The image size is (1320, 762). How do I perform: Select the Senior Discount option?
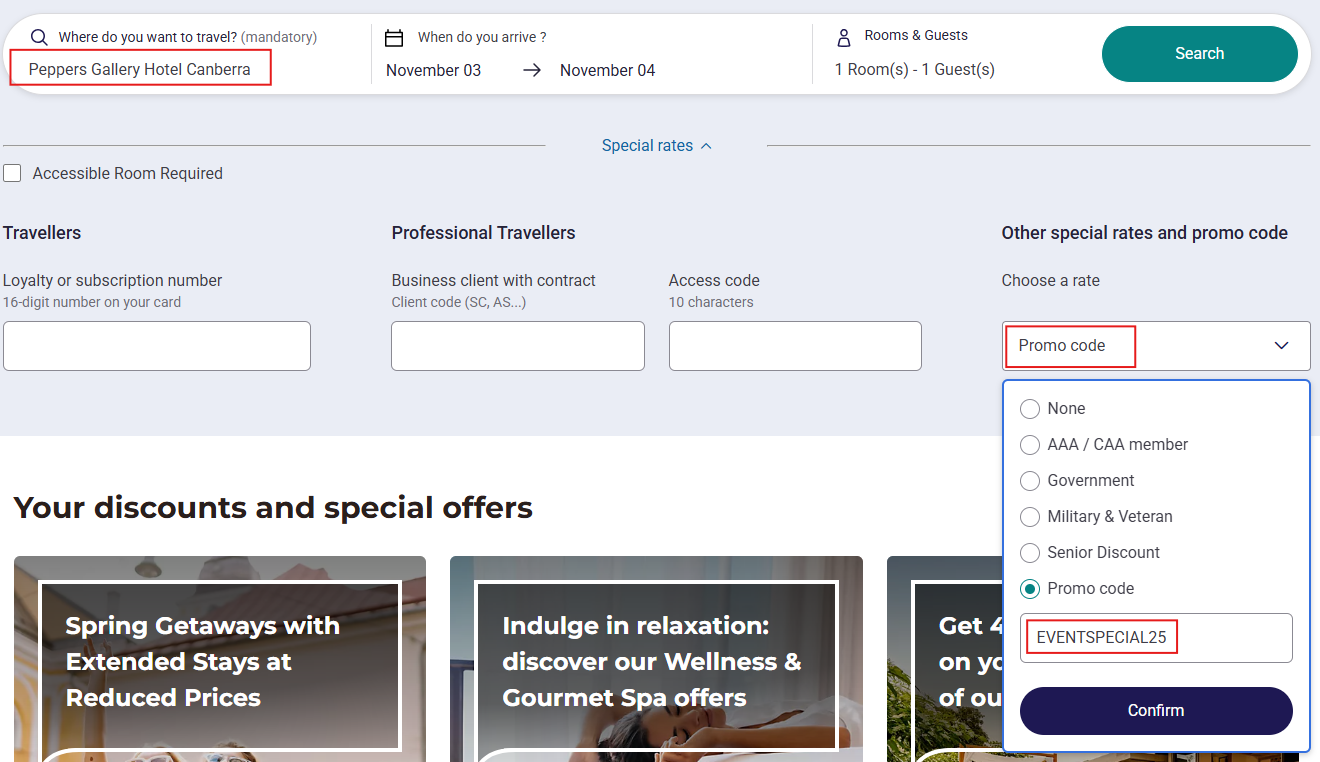coord(1030,553)
